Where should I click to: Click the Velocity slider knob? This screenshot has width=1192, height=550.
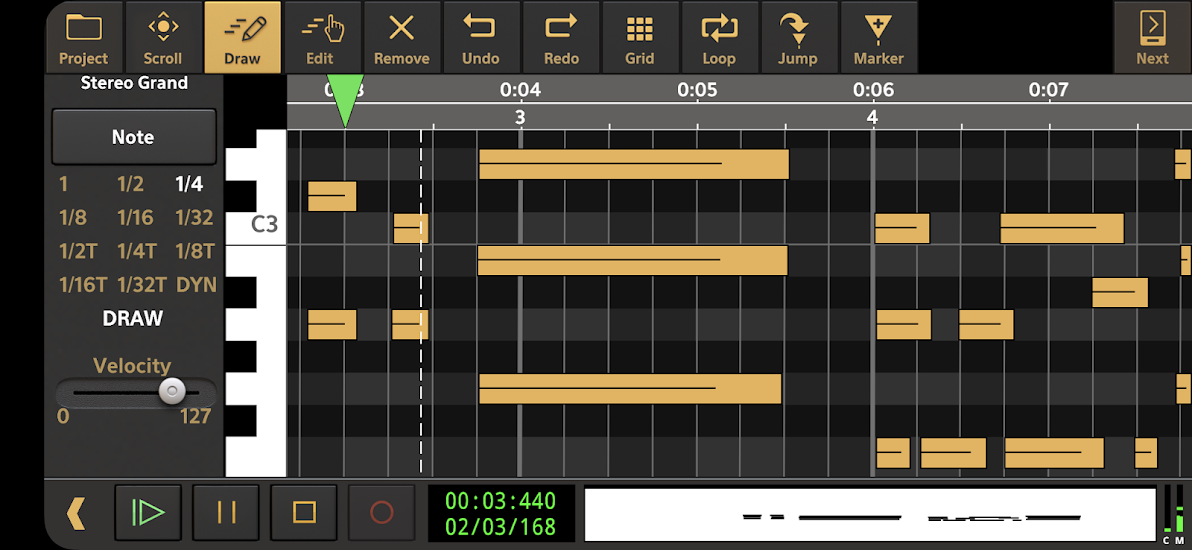[172, 391]
